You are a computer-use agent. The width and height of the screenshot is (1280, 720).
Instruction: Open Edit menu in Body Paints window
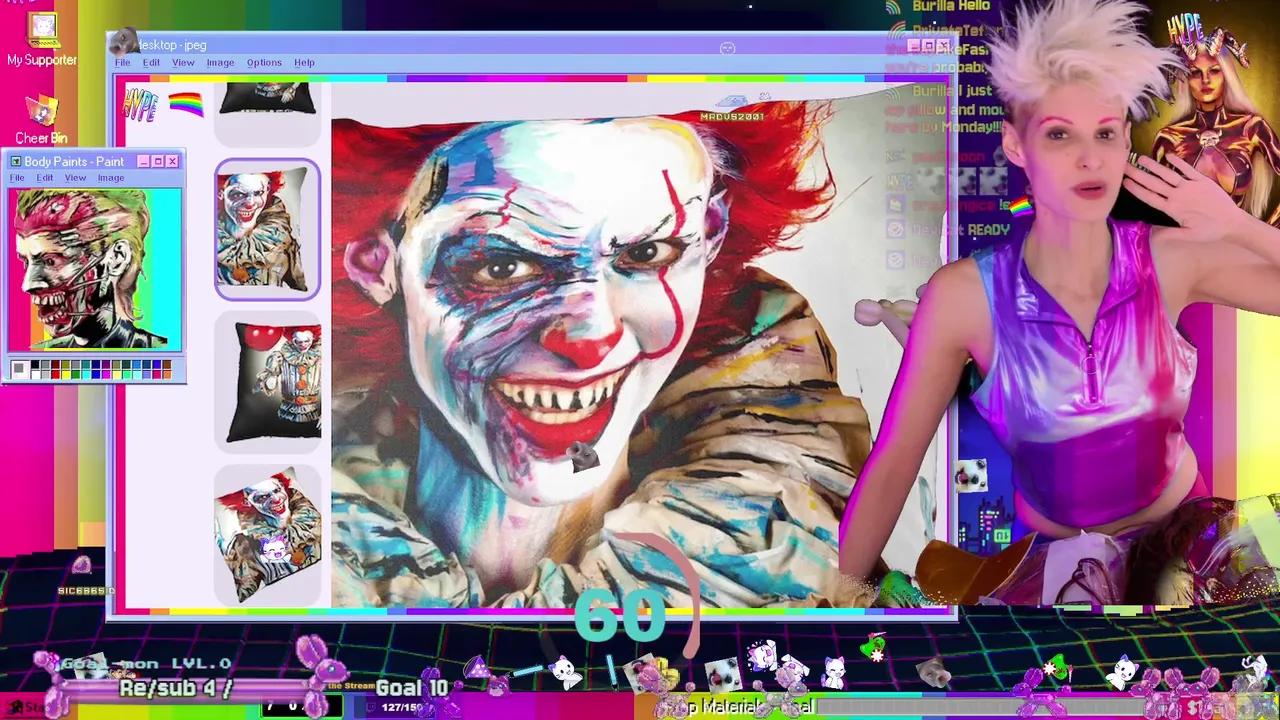pos(45,178)
